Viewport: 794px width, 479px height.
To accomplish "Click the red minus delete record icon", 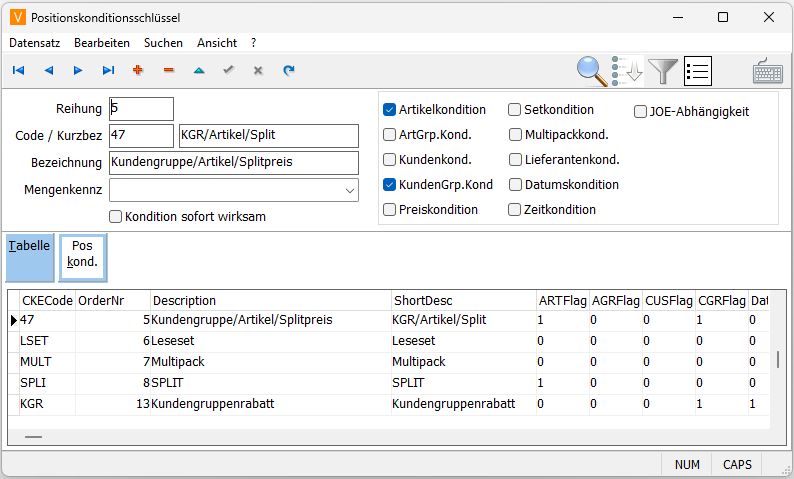I will pyautogui.click(x=168, y=71).
